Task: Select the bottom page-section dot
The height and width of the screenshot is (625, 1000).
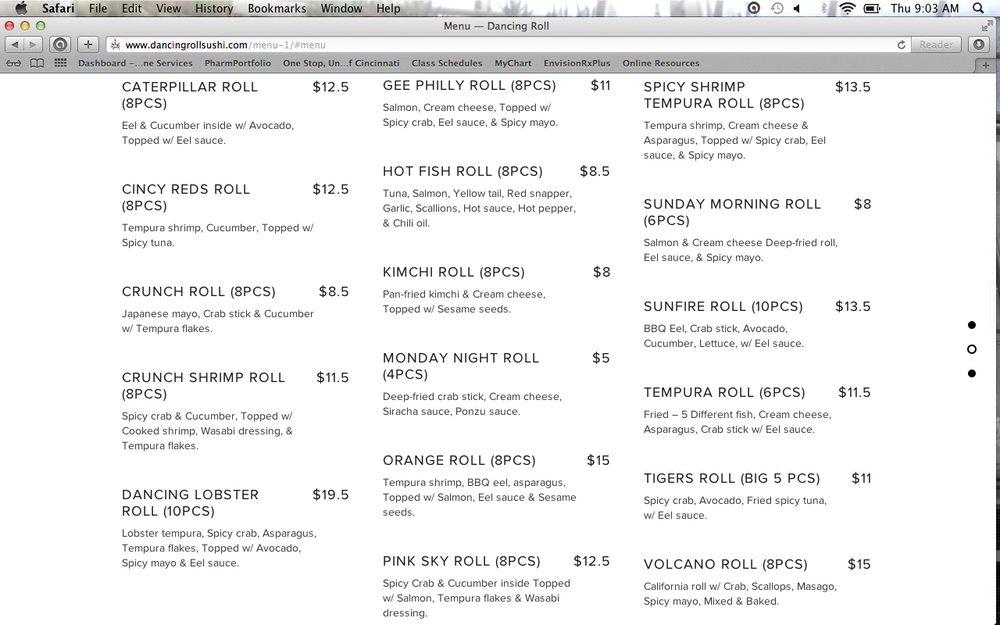Action: pos(971,373)
